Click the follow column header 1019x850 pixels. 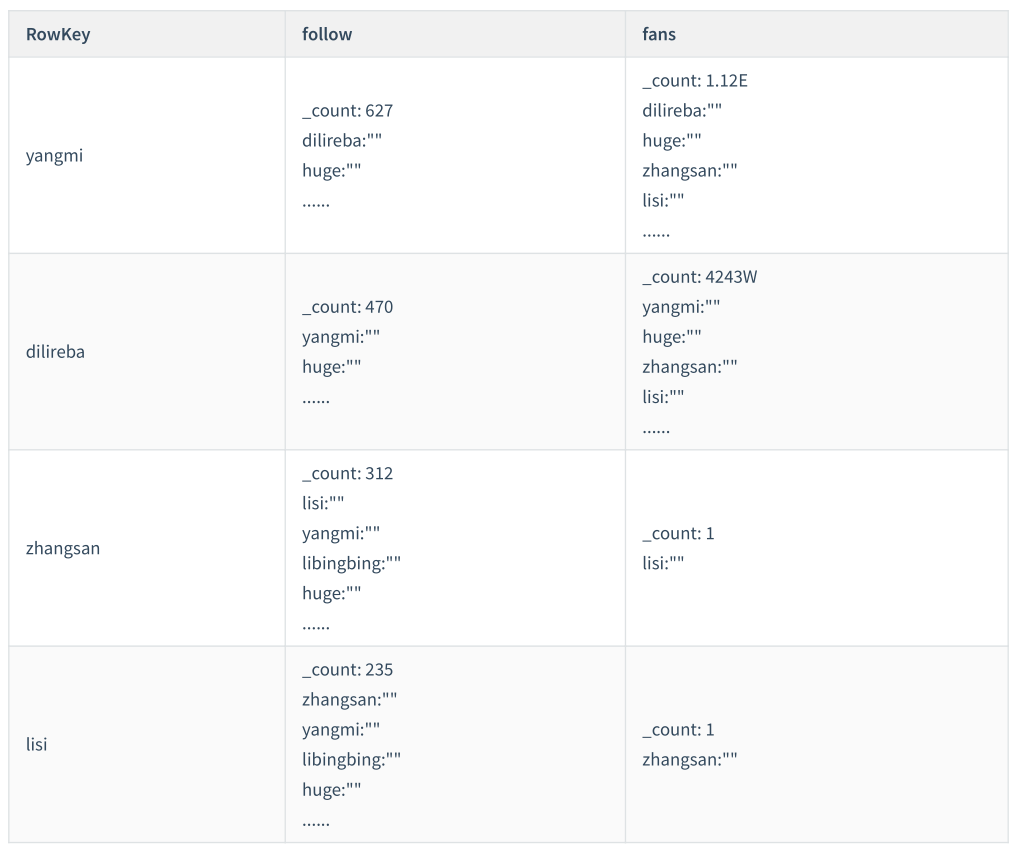point(327,34)
